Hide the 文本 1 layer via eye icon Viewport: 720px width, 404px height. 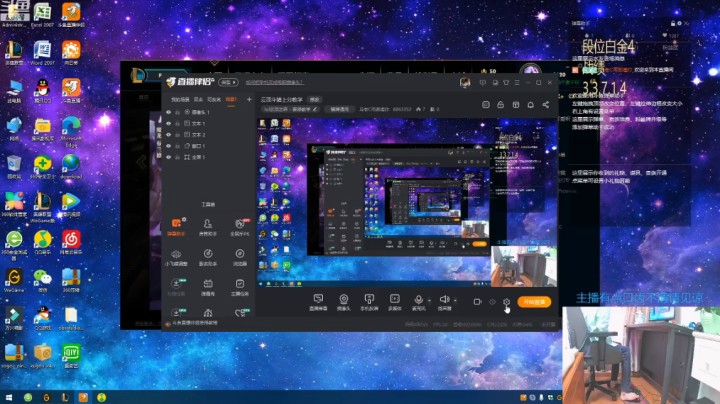point(169,123)
